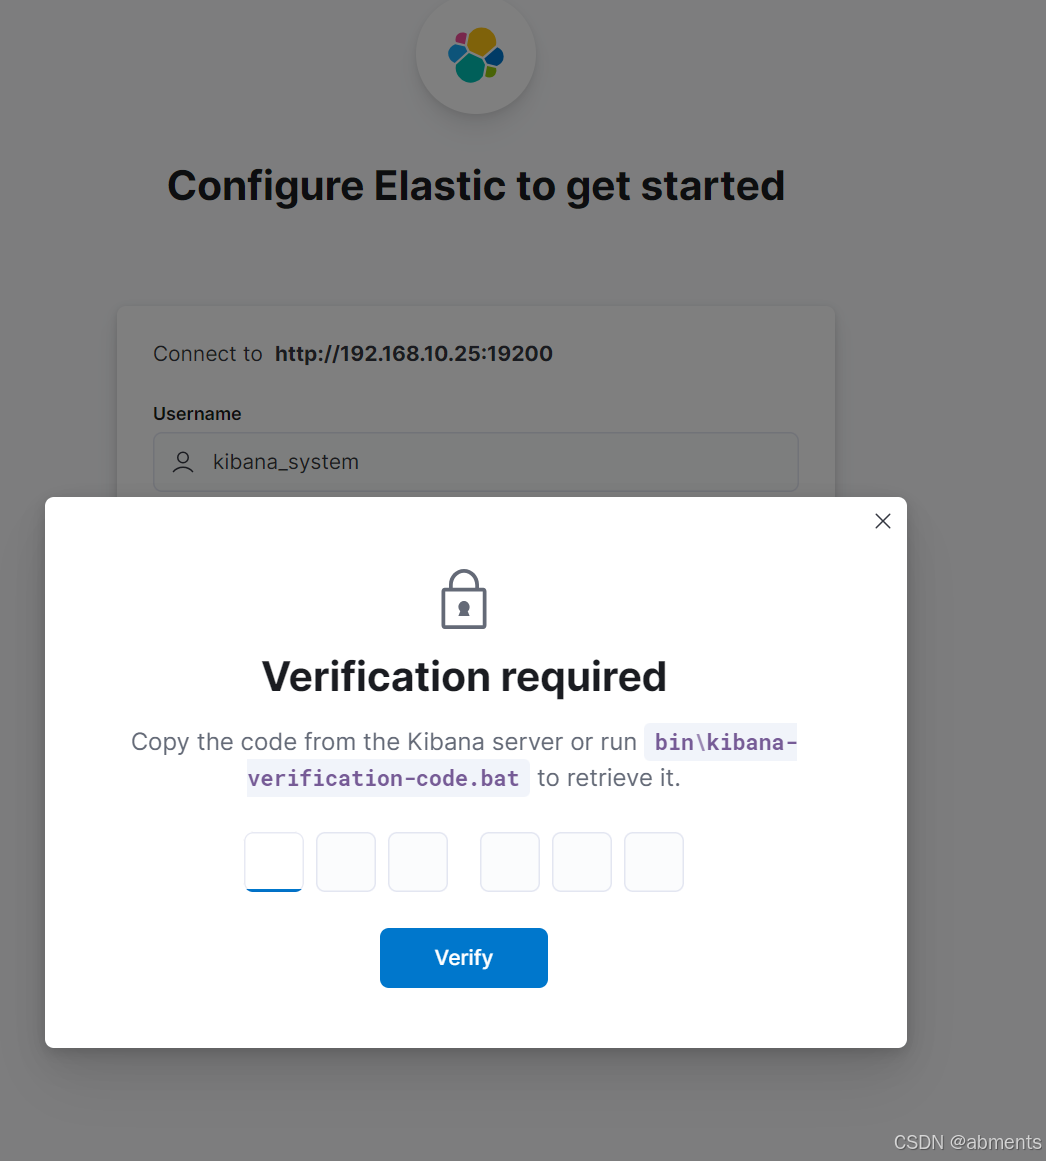This screenshot has height=1161, width=1046.
Task: Select the sixth verification code box
Action: [654, 862]
